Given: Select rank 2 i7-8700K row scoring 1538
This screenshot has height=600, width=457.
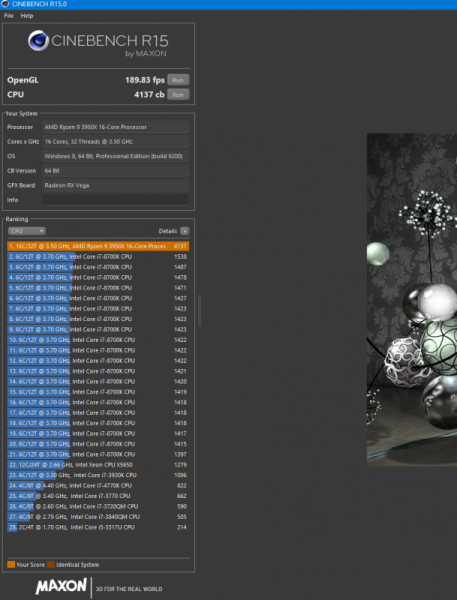Looking at the screenshot, I should (x=98, y=256).
